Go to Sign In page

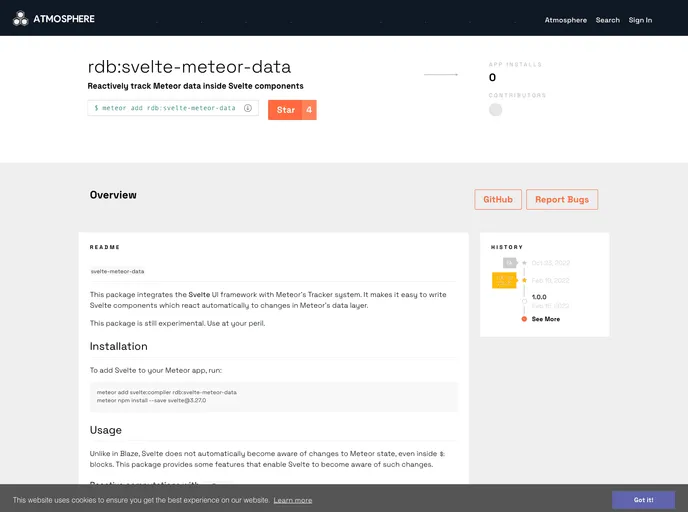(640, 20)
